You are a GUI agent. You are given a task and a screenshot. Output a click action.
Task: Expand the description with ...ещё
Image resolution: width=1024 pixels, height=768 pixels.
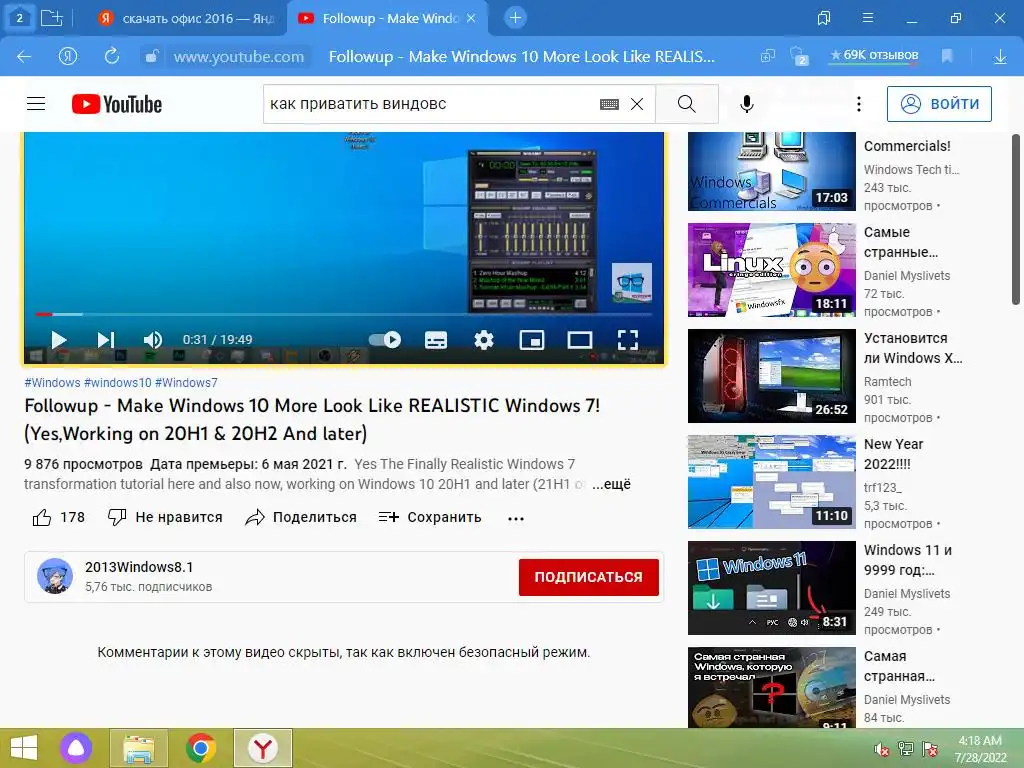pyautogui.click(x=611, y=485)
